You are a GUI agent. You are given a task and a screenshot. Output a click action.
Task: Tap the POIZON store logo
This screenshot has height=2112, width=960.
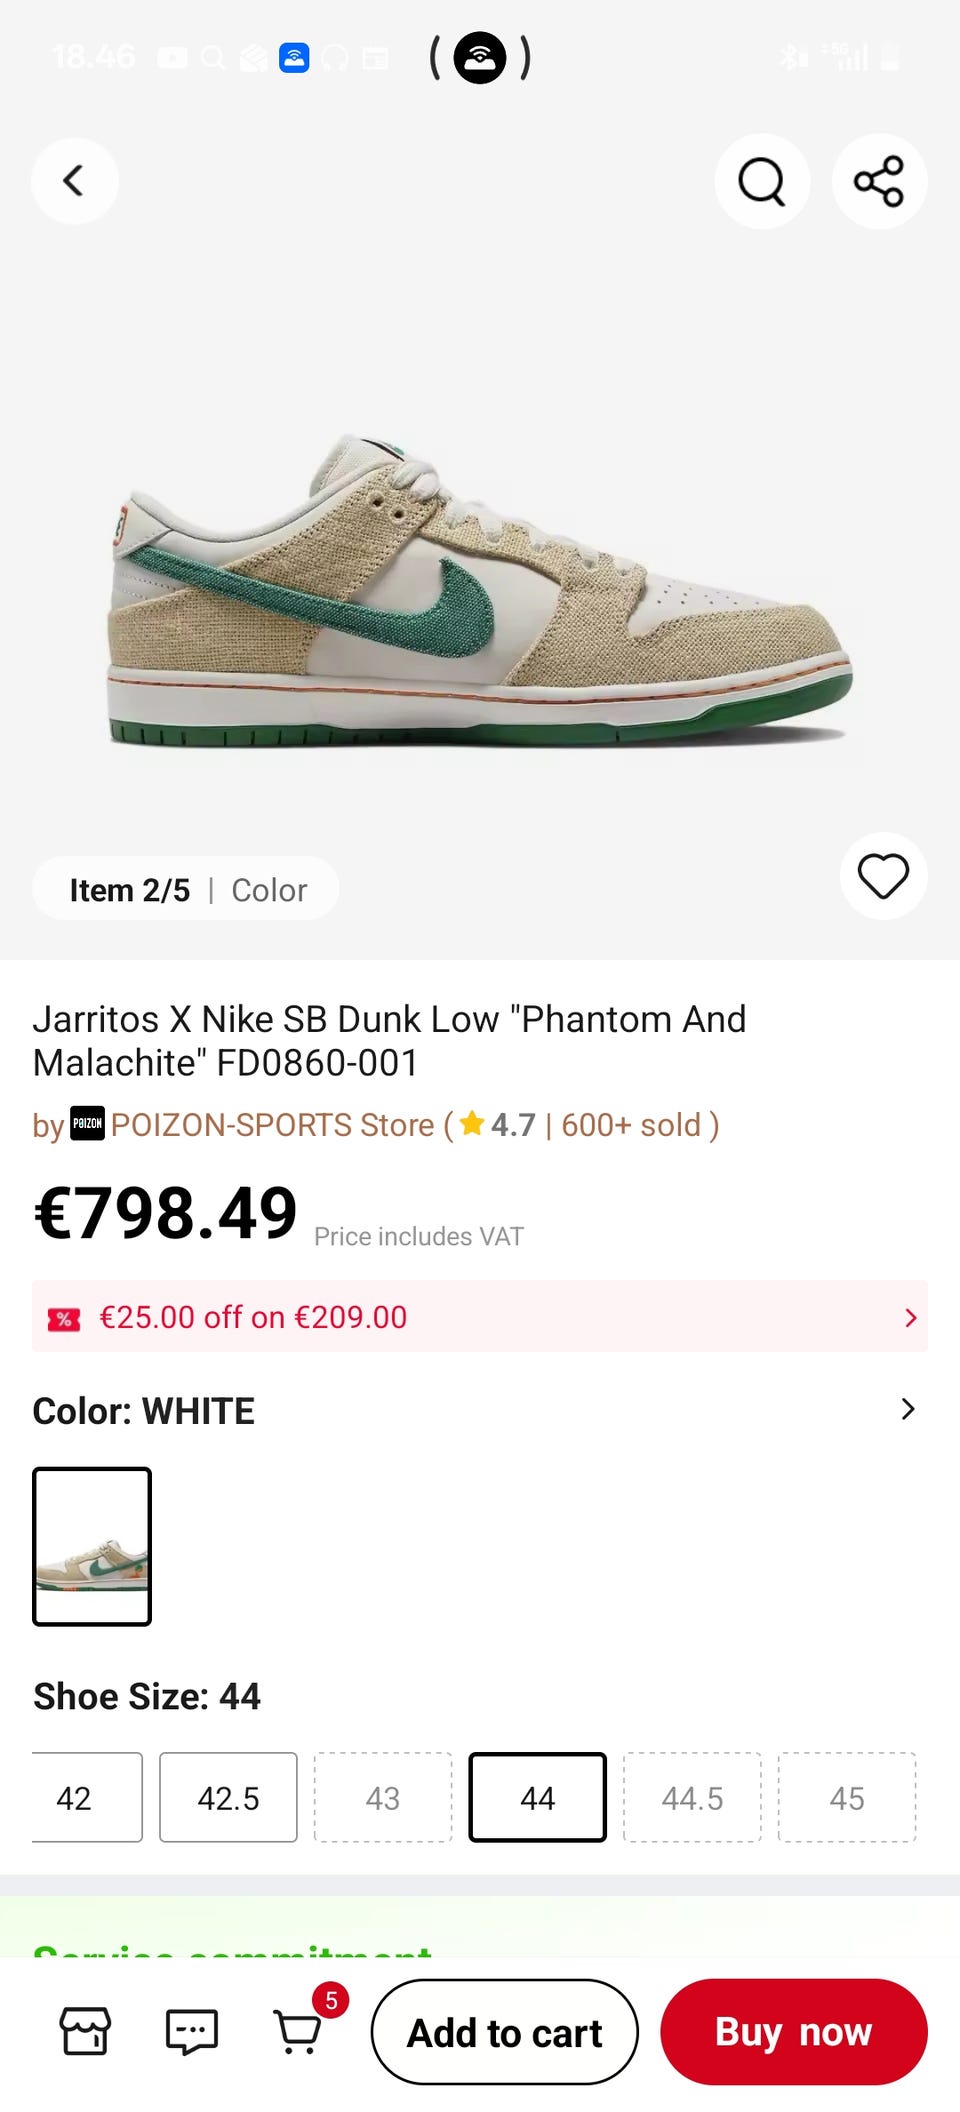tap(87, 1124)
